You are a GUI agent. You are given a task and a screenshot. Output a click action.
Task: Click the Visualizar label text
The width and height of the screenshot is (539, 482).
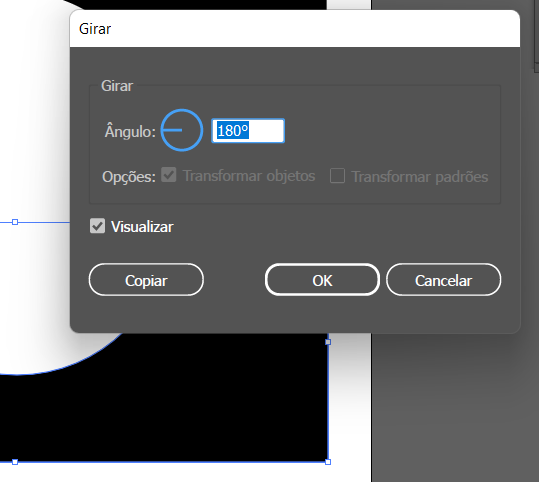[x=142, y=227]
